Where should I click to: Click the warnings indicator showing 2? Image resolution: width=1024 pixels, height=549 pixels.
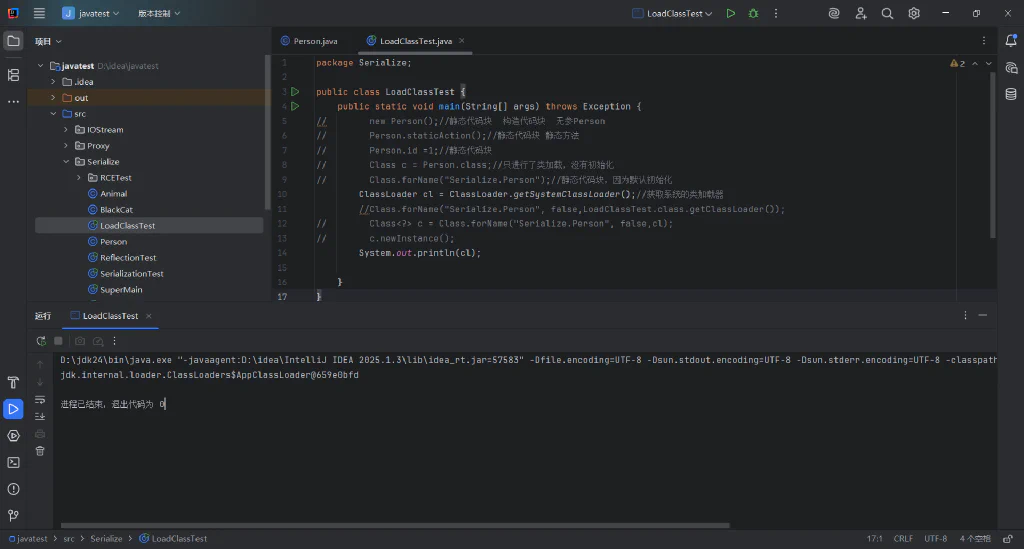tap(957, 63)
